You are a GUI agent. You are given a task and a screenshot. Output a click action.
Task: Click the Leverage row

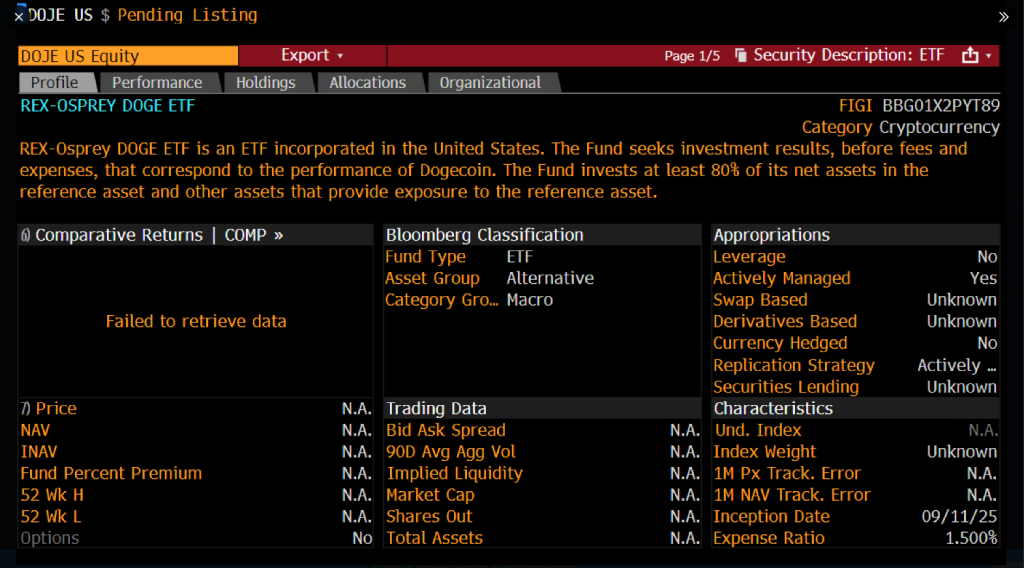[856, 257]
